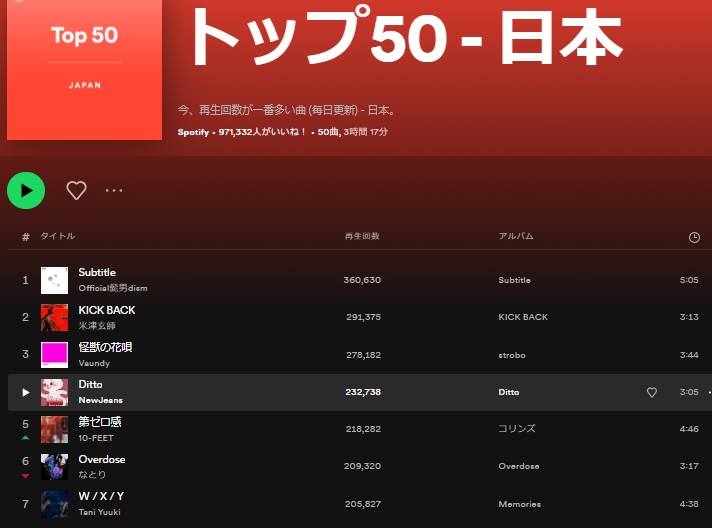Like the playlist with the heart icon
The height and width of the screenshot is (528, 712).
click(x=76, y=190)
